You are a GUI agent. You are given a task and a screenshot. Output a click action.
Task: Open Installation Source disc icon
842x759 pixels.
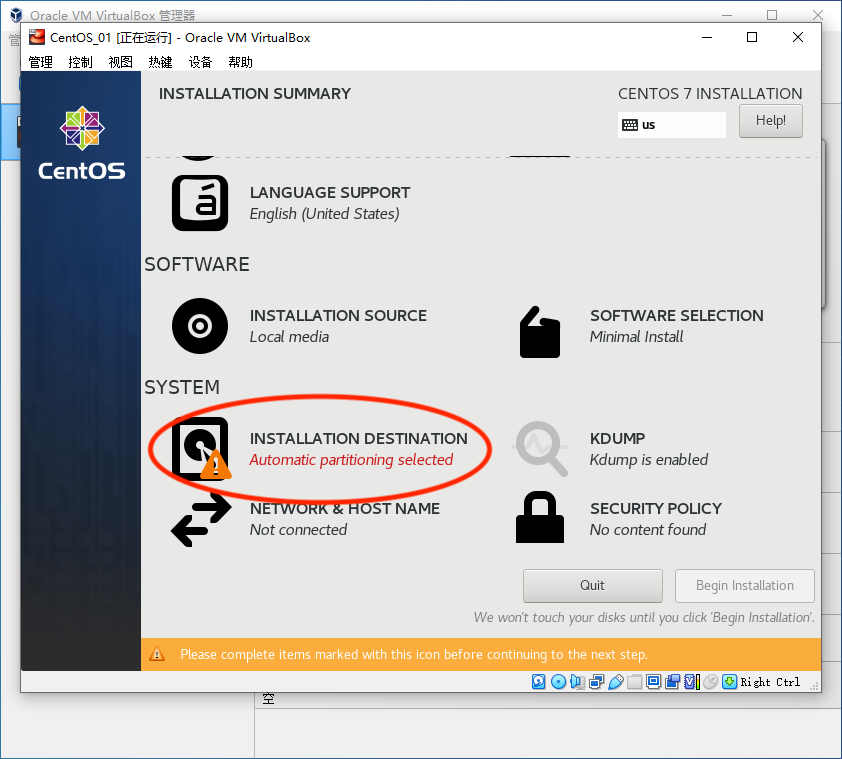[200, 326]
